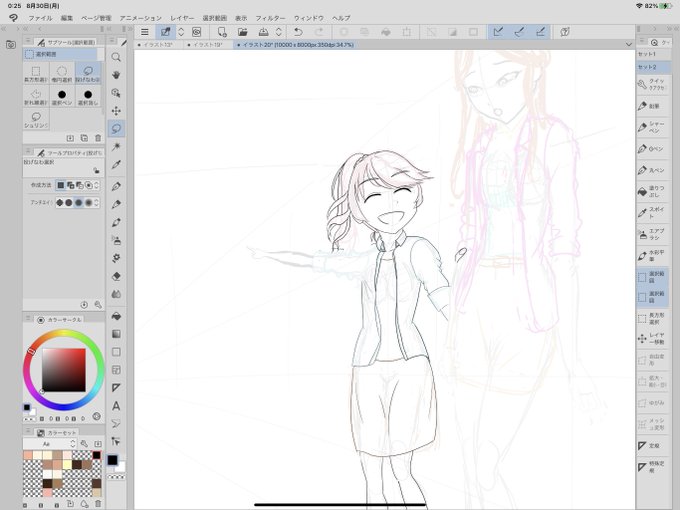Open 編集 menu
Screen dimensions: 680x510
(x=67, y=18)
